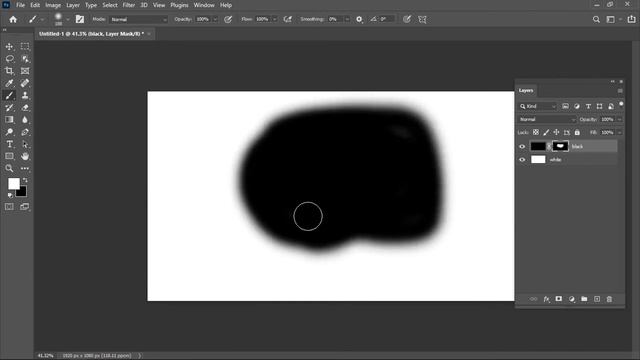Image resolution: width=640 pixels, height=360 pixels.
Task: Open the Layer menu
Action: pyautogui.click(x=73, y=5)
